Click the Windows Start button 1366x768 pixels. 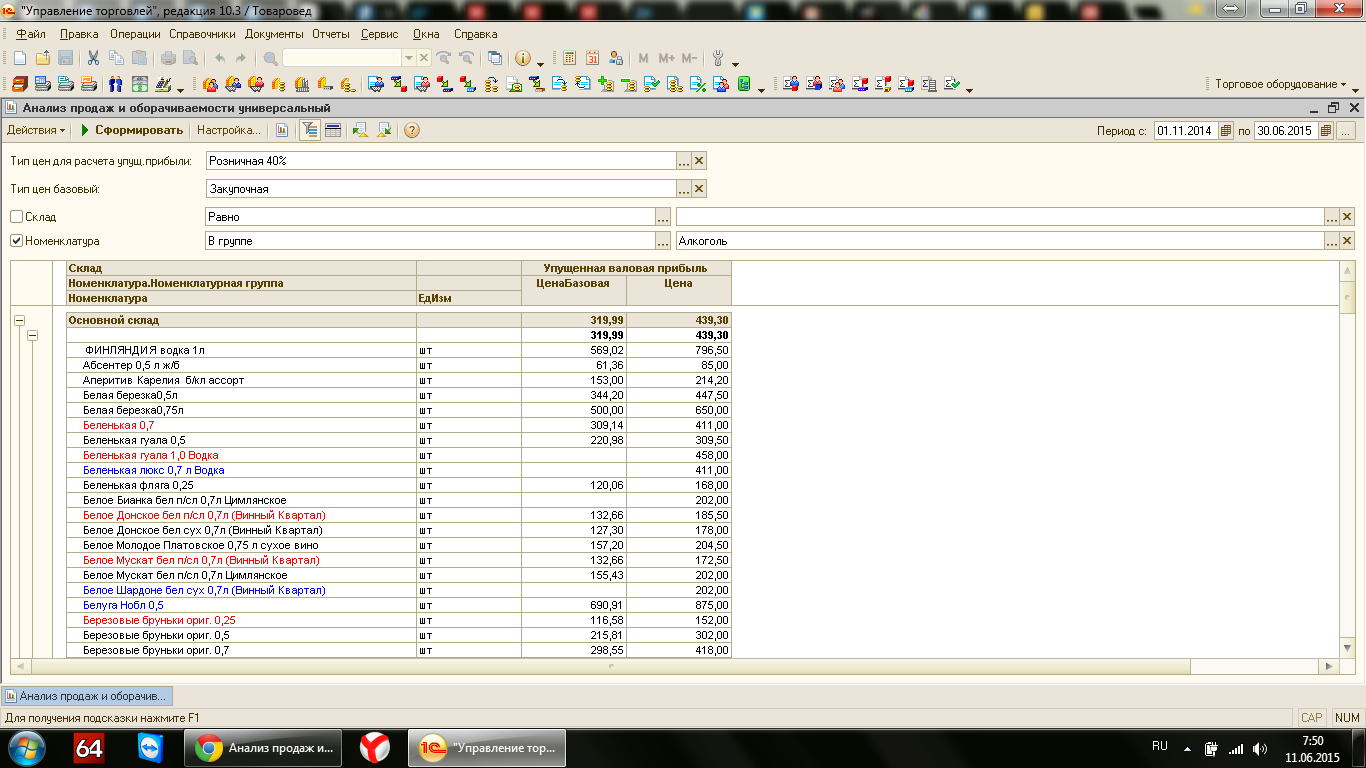pyautogui.click(x=26, y=747)
